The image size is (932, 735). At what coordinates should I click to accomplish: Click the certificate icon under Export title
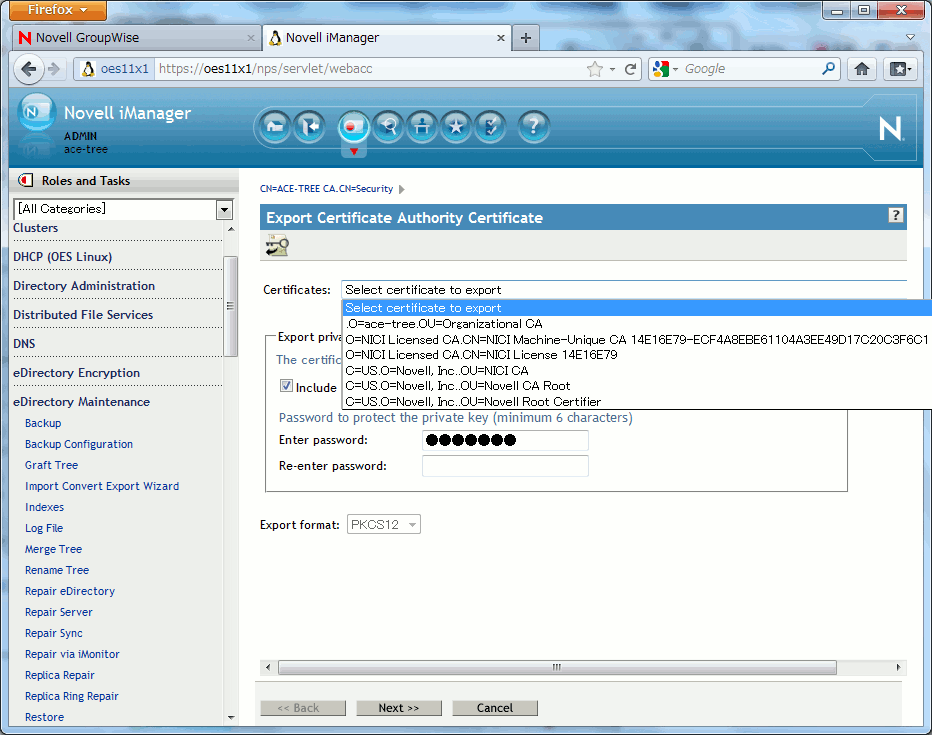pos(277,245)
